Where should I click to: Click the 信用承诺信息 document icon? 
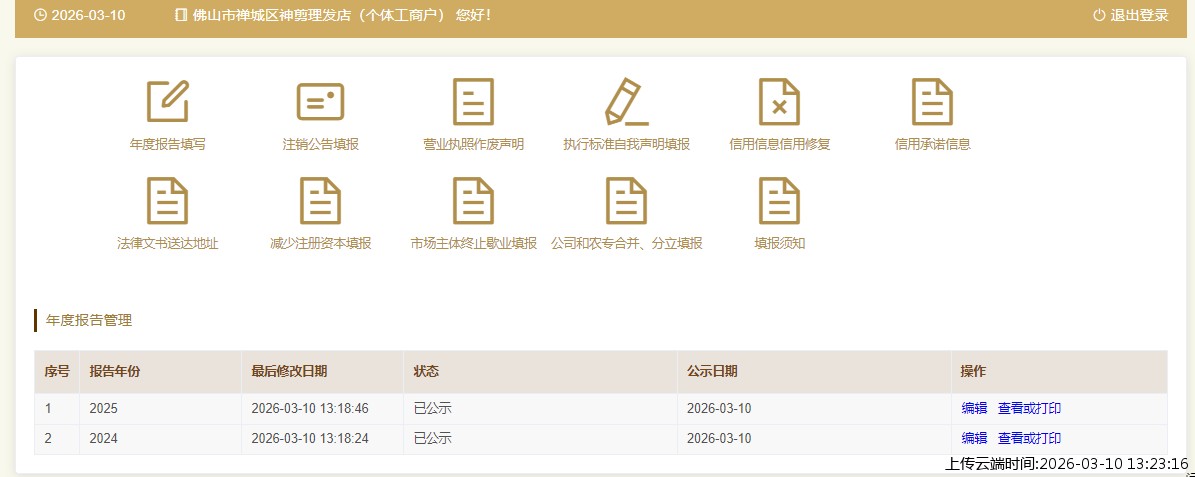point(932,101)
